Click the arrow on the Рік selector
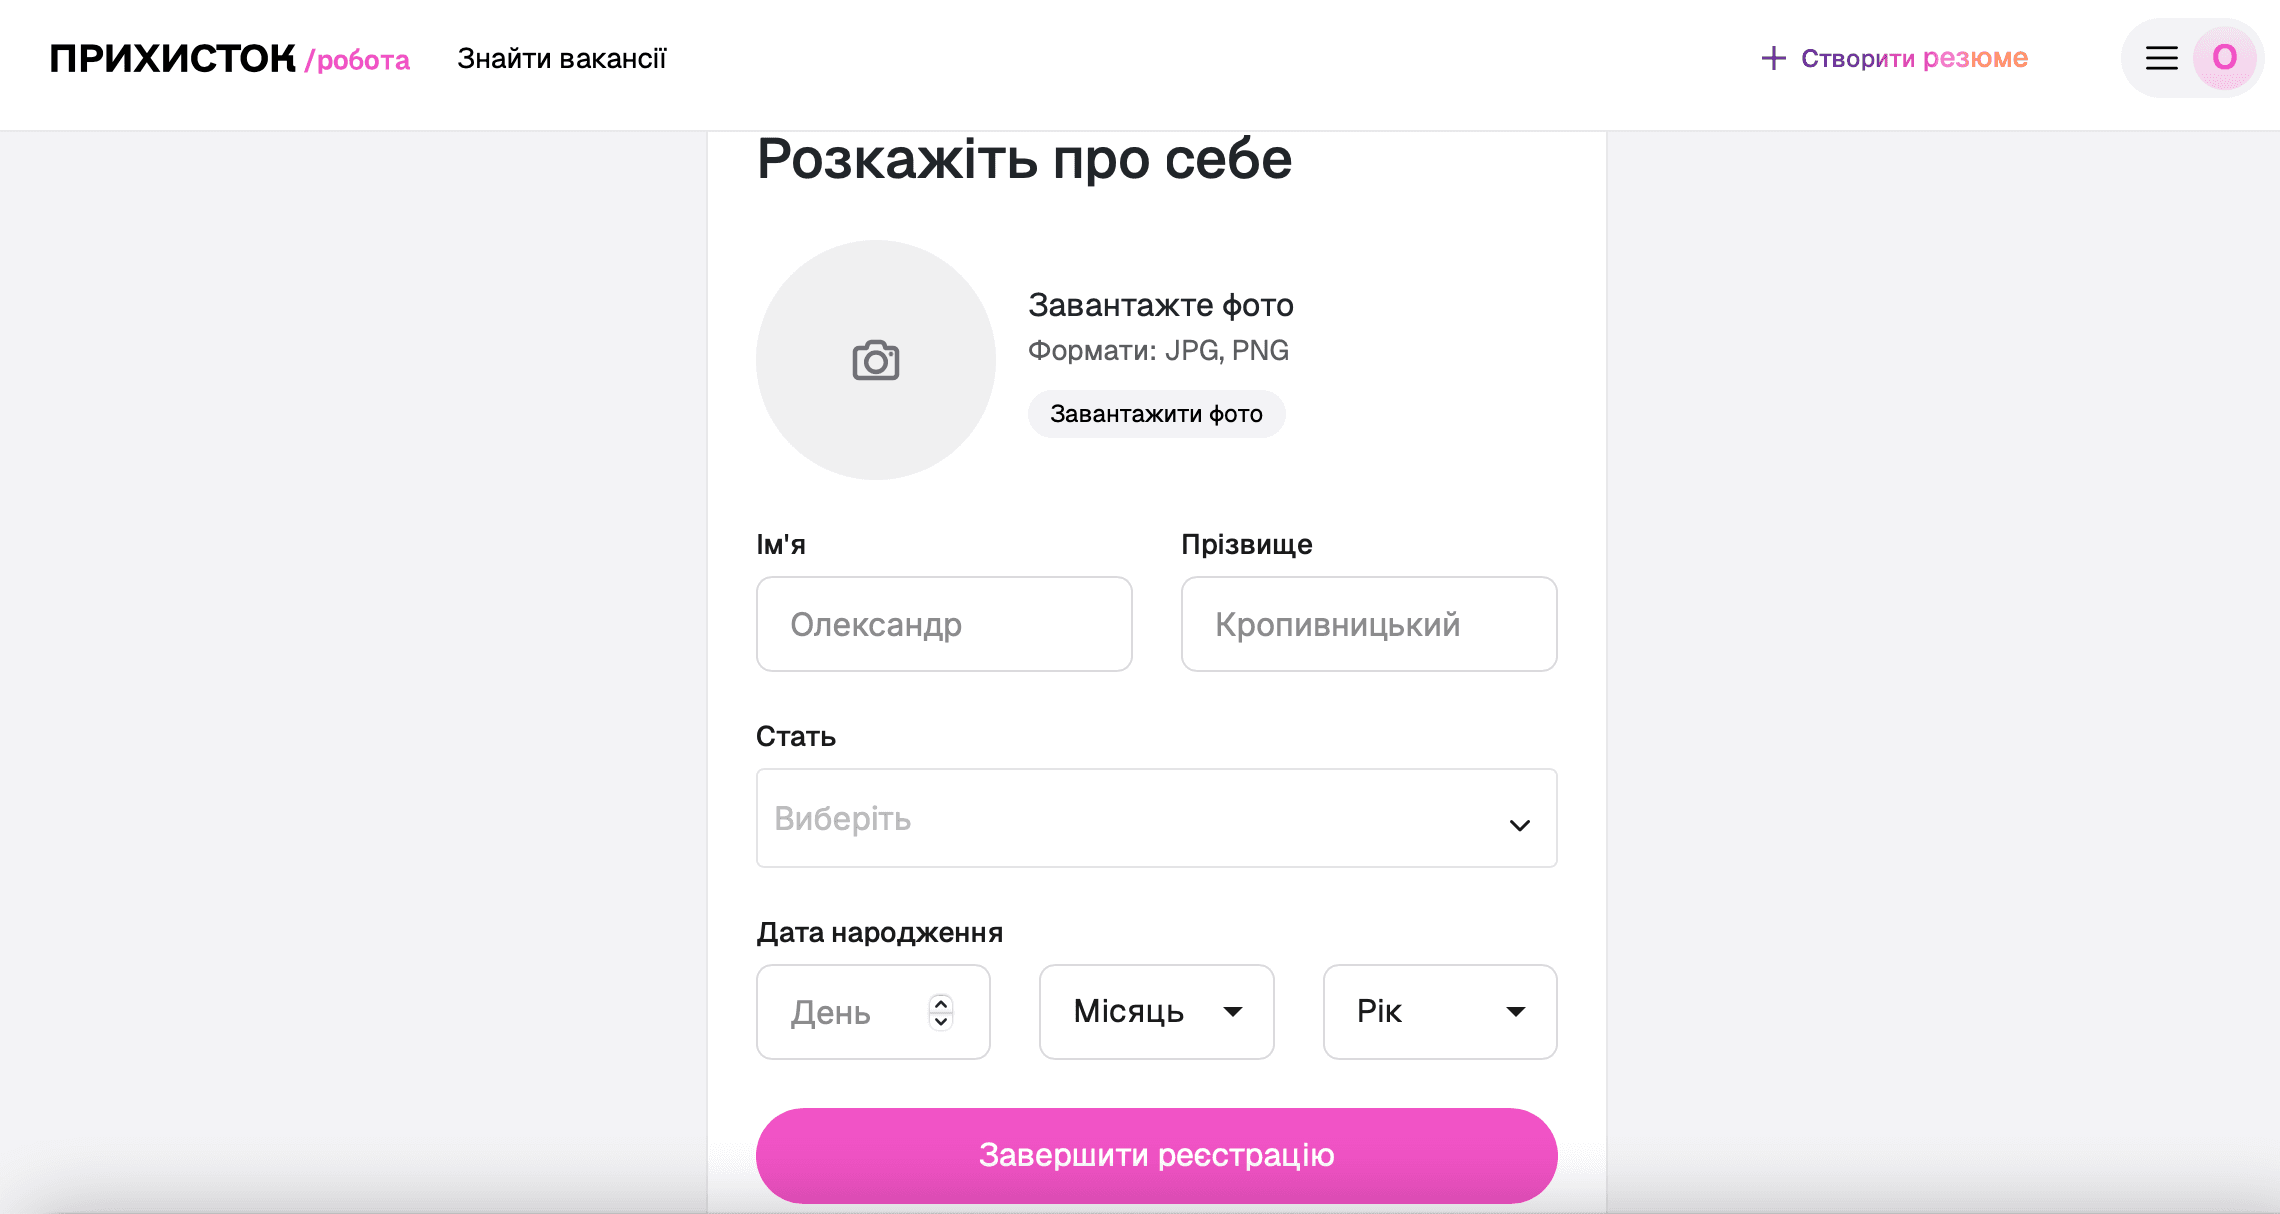The width and height of the screenshot is (2280, 1214). tap(1517, 1012)
